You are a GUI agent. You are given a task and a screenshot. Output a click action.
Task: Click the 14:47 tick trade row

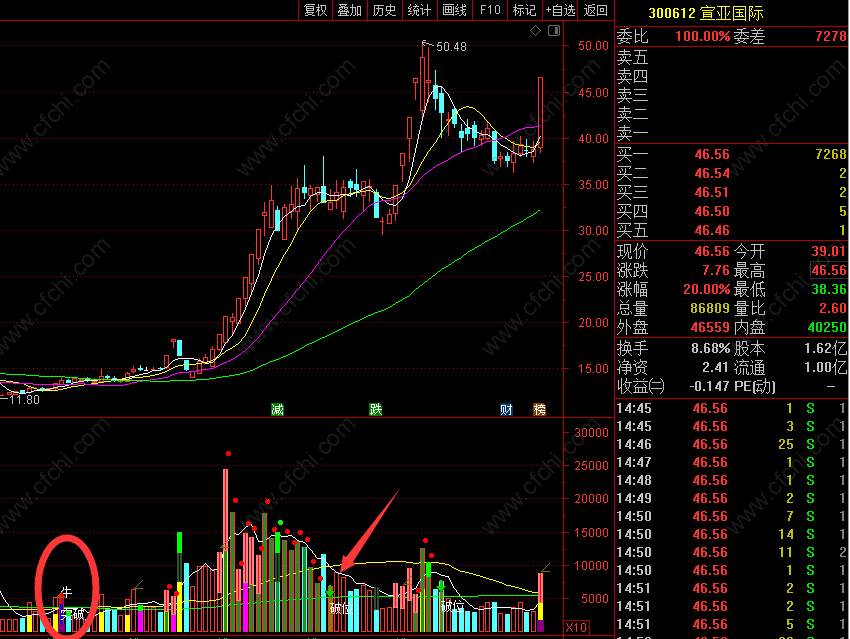732,462
